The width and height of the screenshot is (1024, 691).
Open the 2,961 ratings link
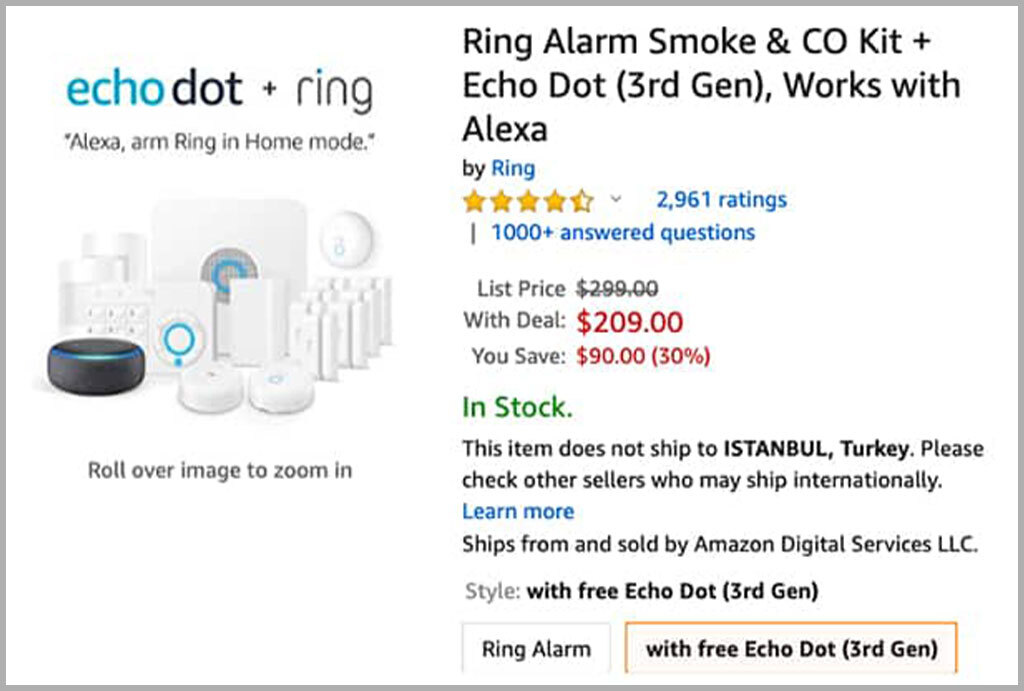tap(721, 199)
